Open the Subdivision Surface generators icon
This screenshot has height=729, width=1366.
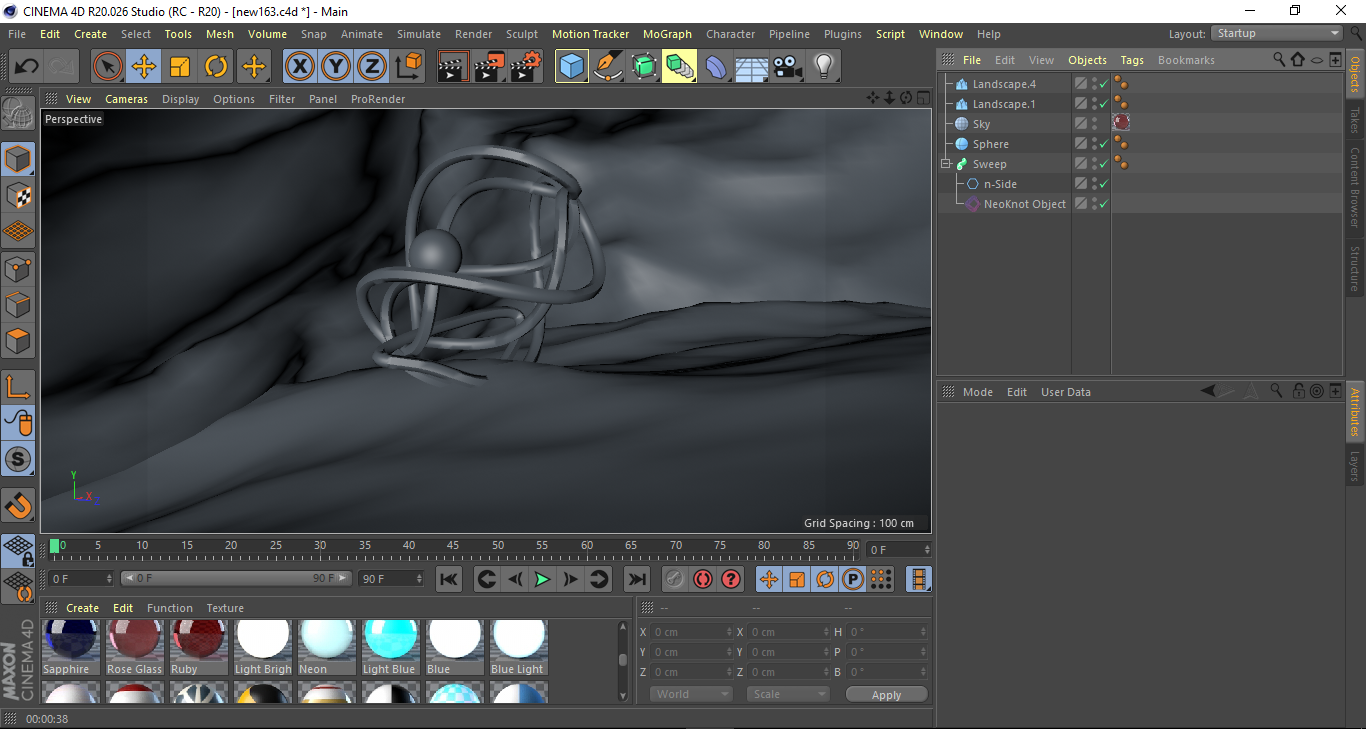click(644, 67)
